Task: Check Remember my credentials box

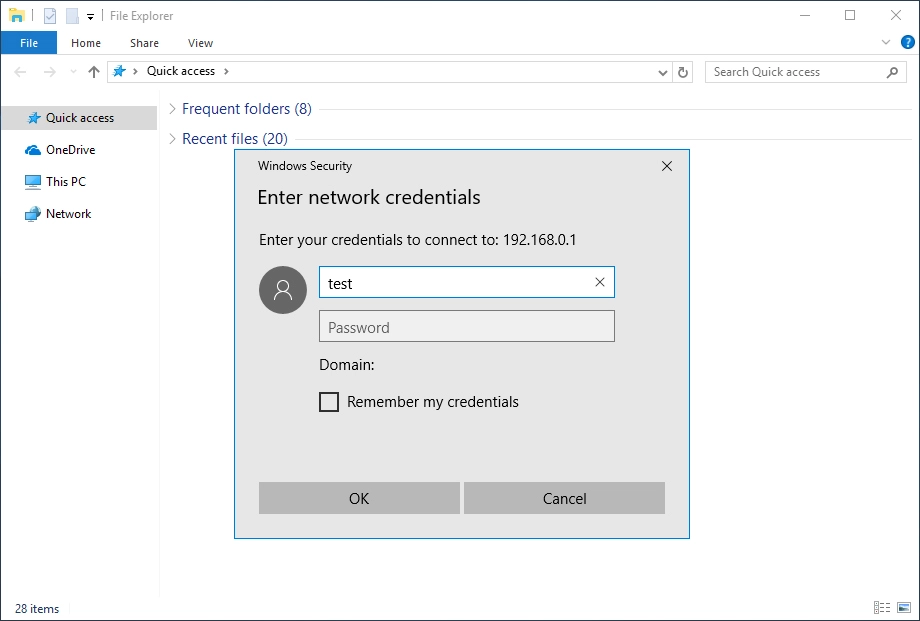Action: click(329, 402)
